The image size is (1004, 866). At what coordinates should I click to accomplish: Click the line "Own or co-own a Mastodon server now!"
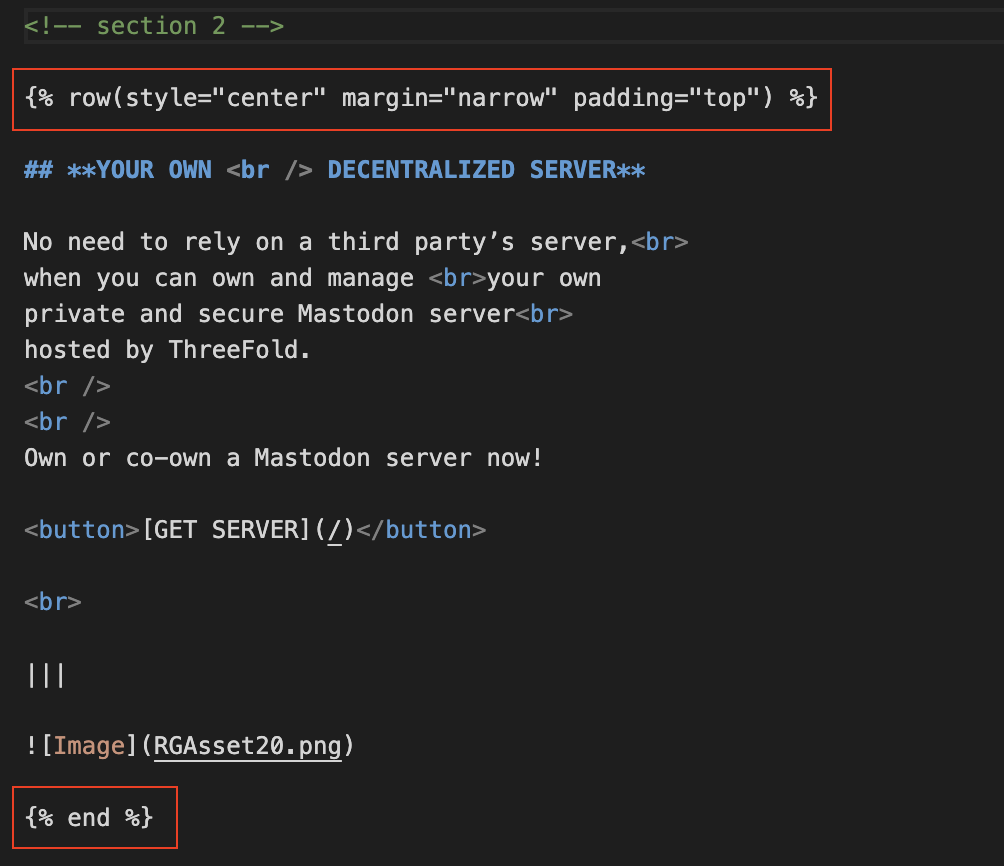coord(283,458)
